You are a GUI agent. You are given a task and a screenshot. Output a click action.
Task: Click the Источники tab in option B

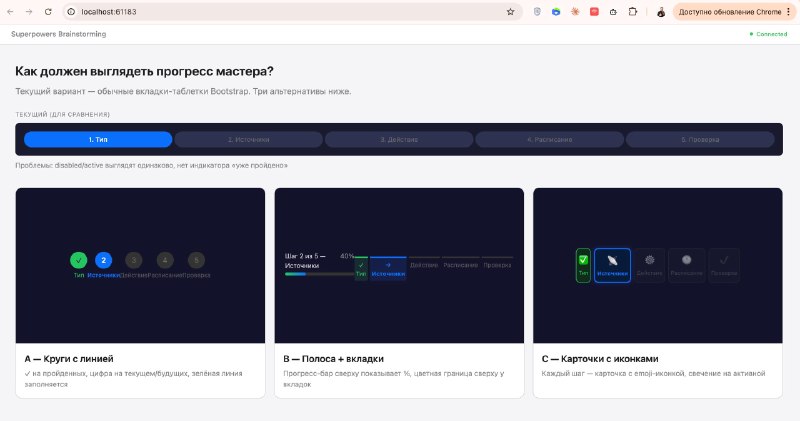388,269
